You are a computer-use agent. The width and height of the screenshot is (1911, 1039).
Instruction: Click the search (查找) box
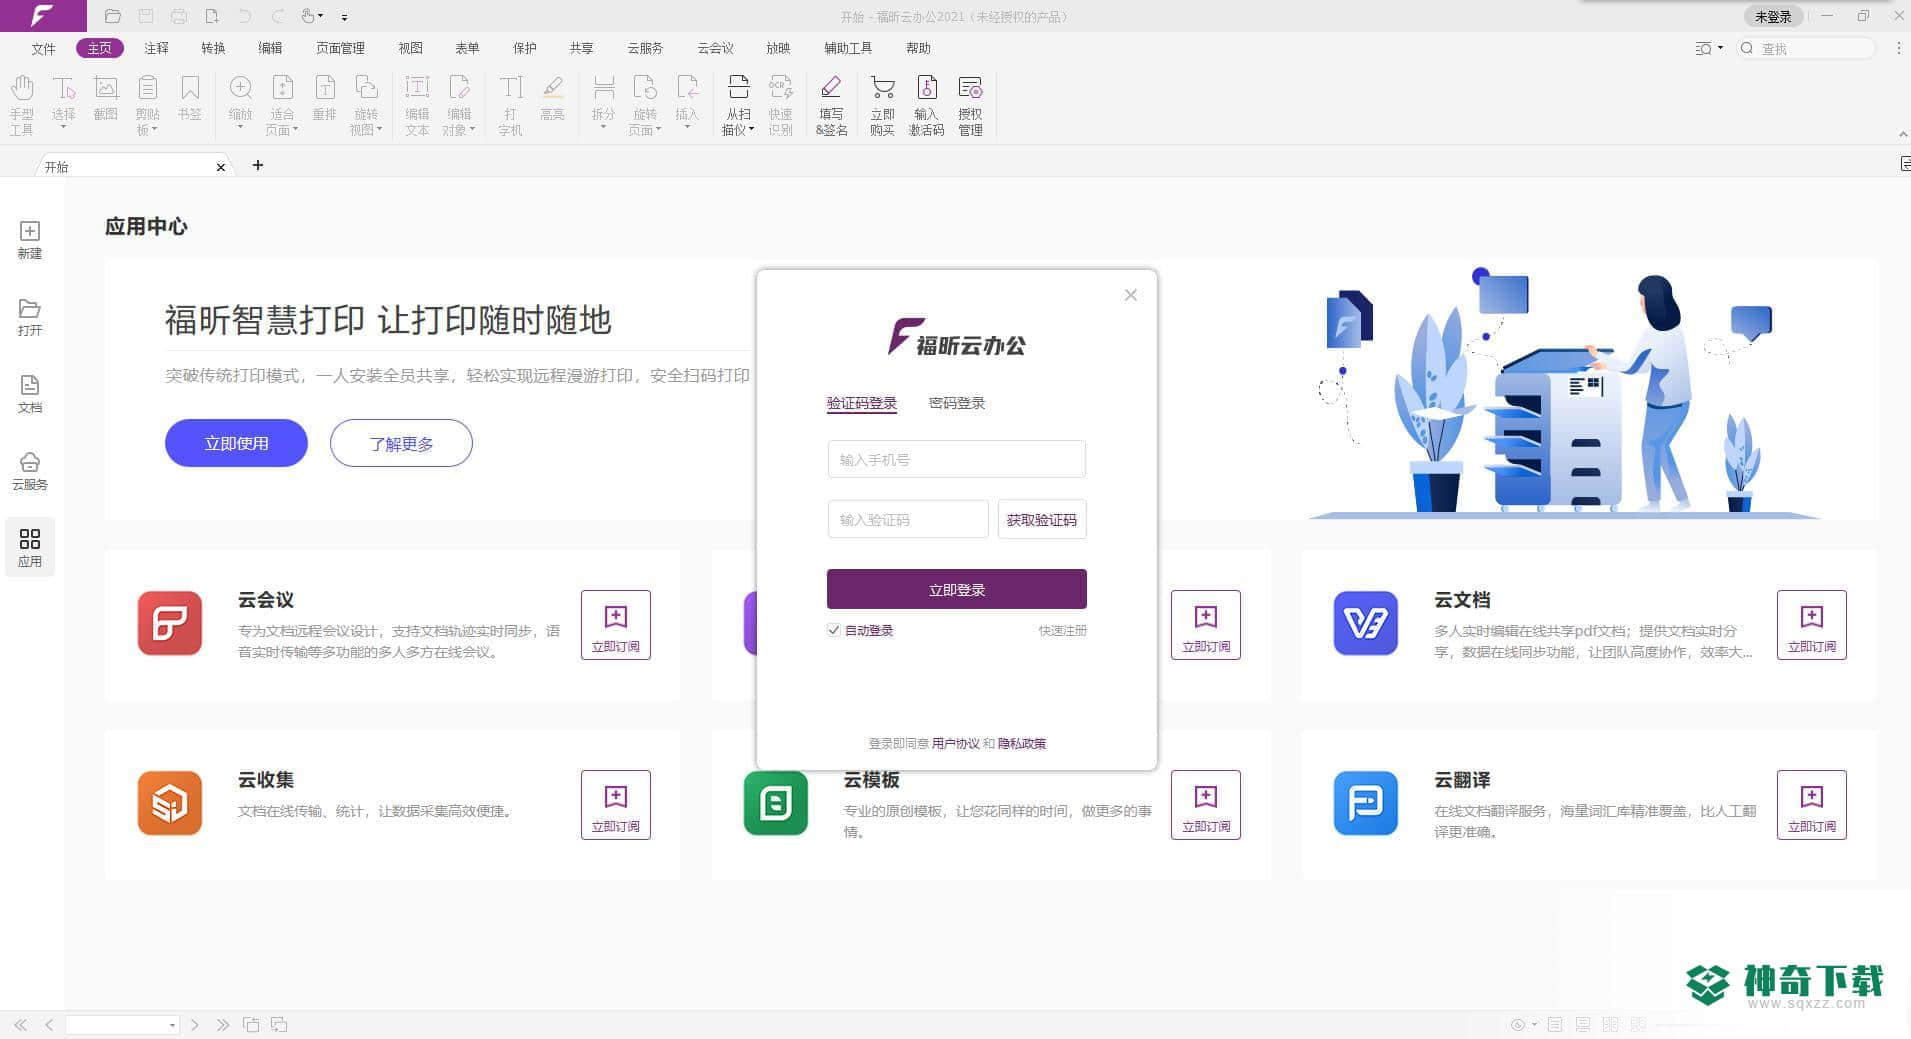(1806, 48)
